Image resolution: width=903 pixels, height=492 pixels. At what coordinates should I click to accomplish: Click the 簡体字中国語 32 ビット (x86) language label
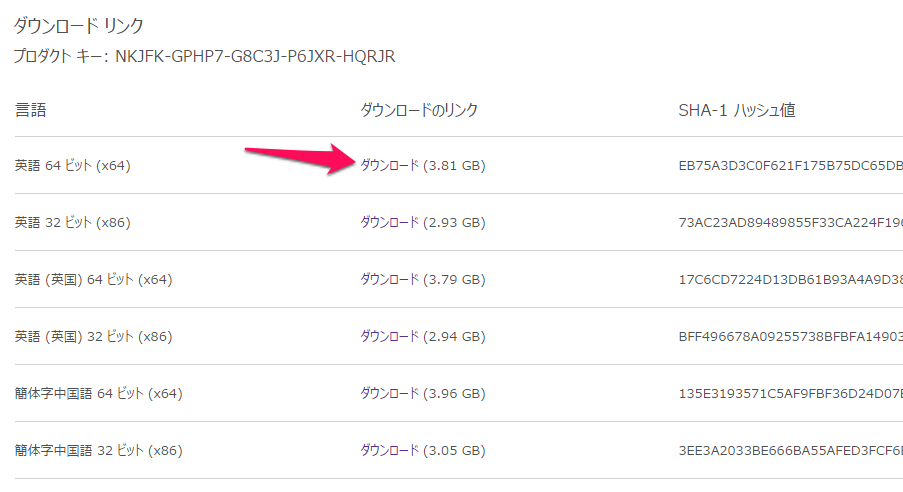[x=98, y=451]
